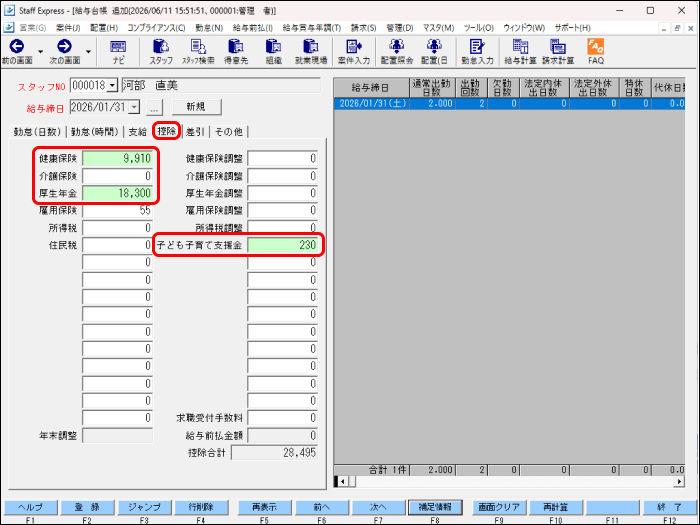Viewport: 700px width, 525px height.
Task: Click the 給与締日 column header in grid
Action: tap(371, 88)
